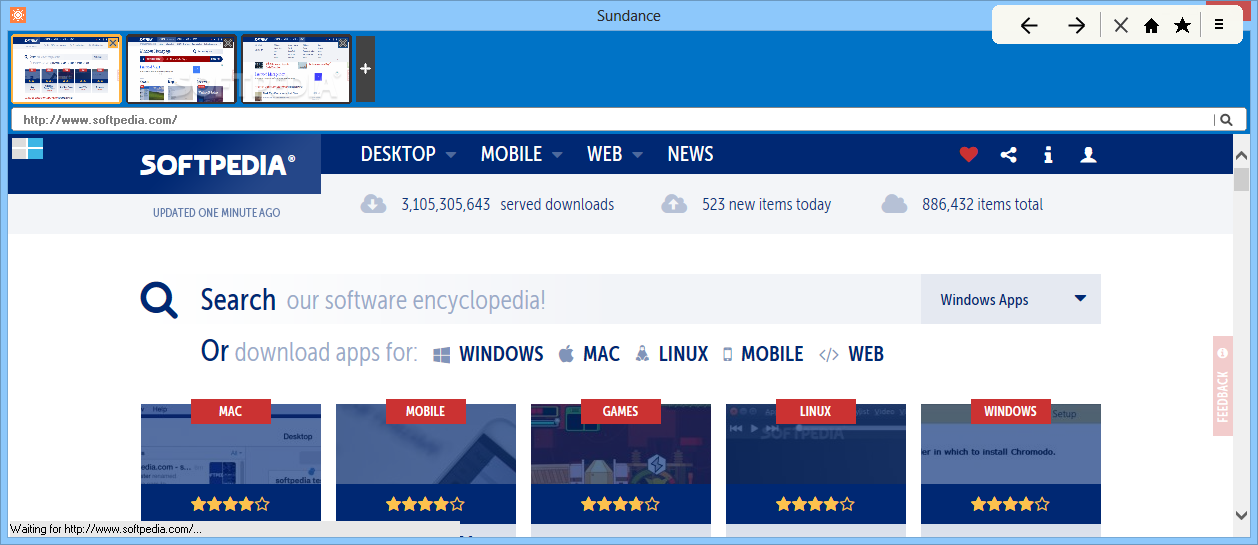
Task: Expand the MOBILE dropdown arrow
Action: (x=557, y=155)
